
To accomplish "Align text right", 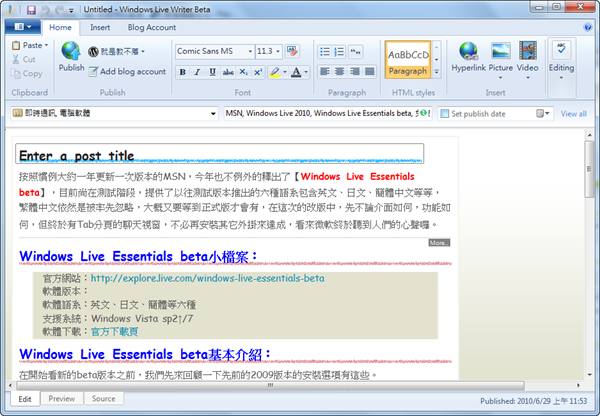I will pyautogui.click(x=355, y=72).
